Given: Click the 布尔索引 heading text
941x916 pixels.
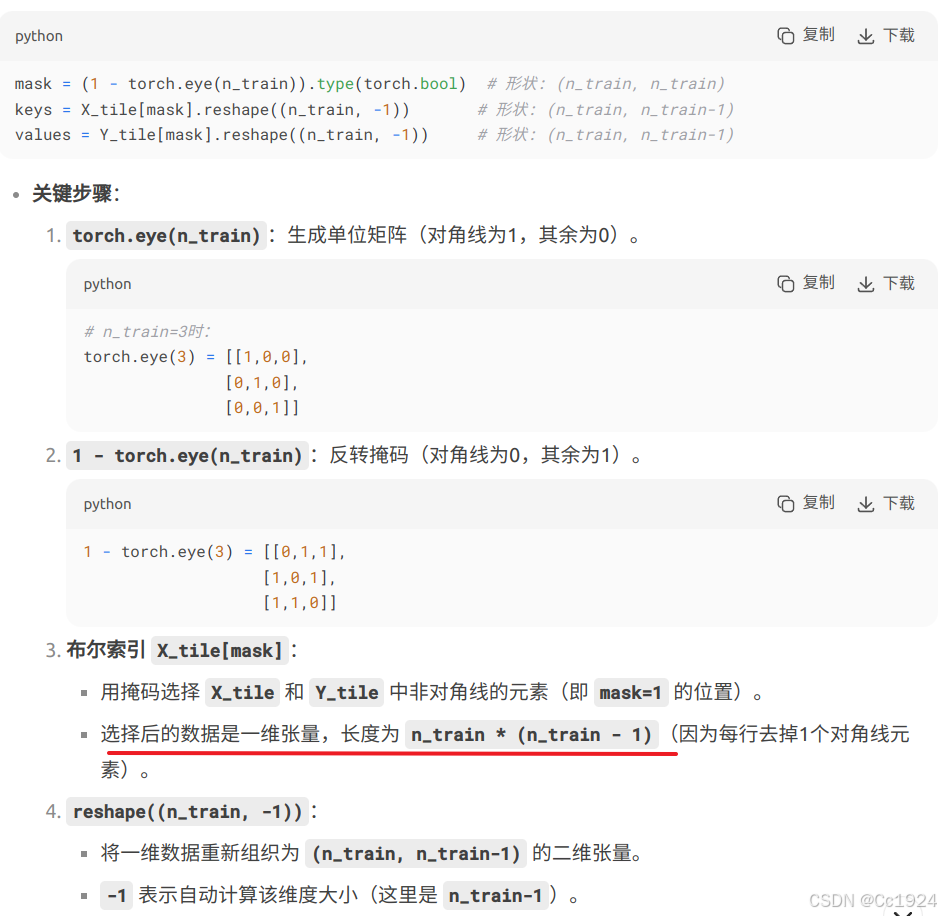Looking at the screenshot, I should (x=106, y=650).
